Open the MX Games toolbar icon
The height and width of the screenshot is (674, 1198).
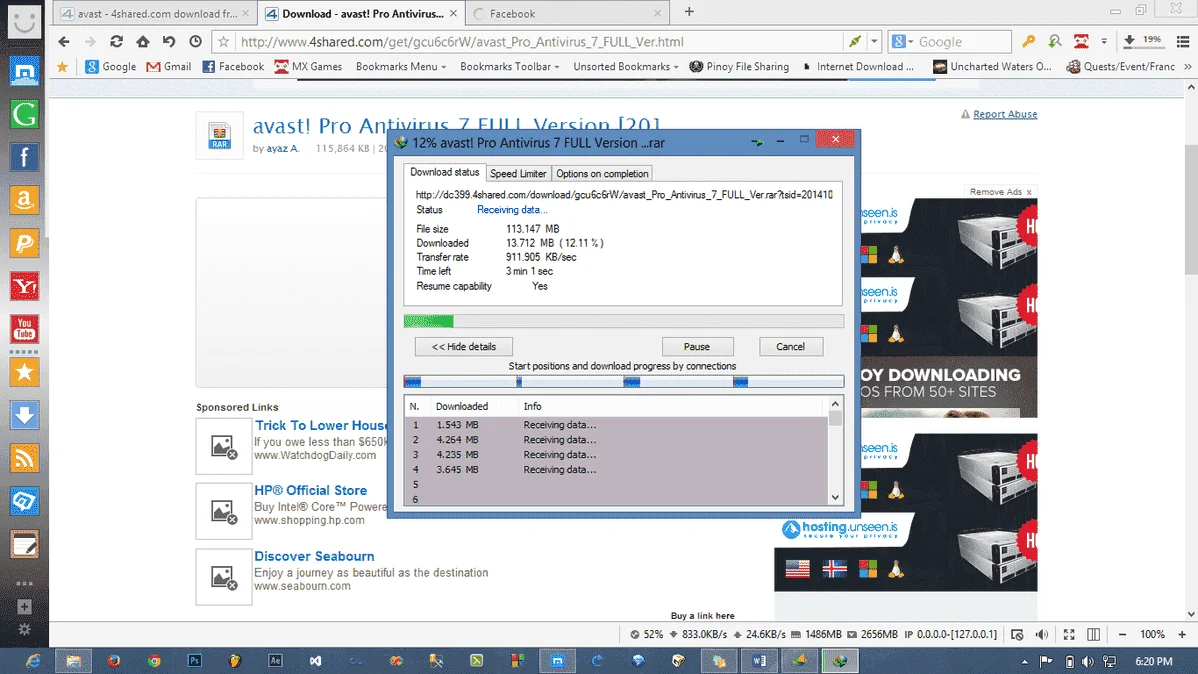click(1081, 42)
